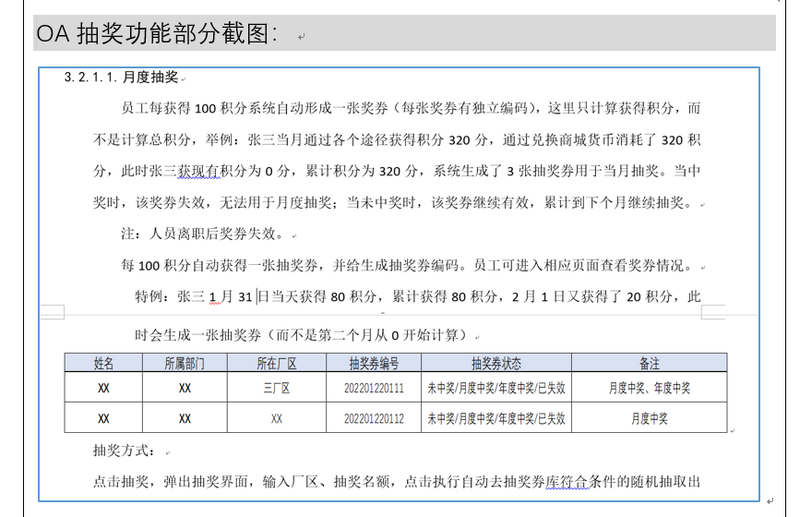Click the '抽奖券编号' table header
Screen dimensions: 800x517
374,363
